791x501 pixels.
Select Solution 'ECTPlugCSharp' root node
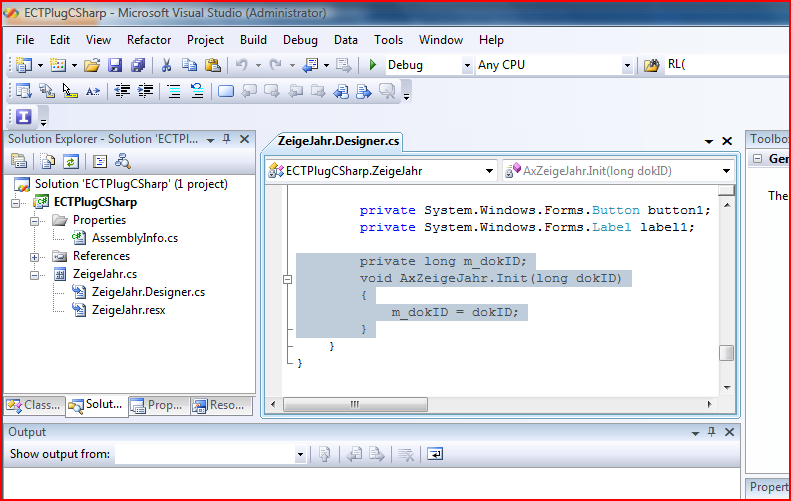pos(131,184)
